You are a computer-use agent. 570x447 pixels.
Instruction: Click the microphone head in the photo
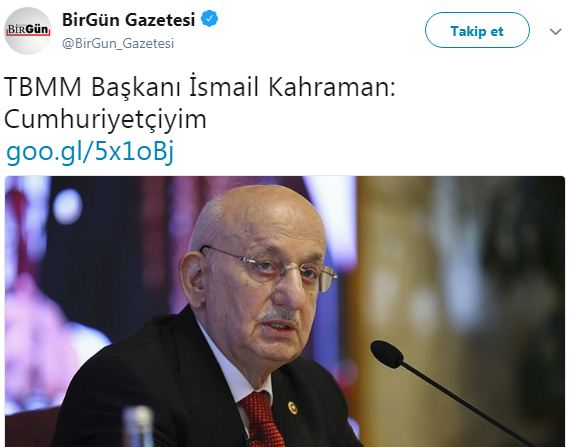tap(387, 354)
